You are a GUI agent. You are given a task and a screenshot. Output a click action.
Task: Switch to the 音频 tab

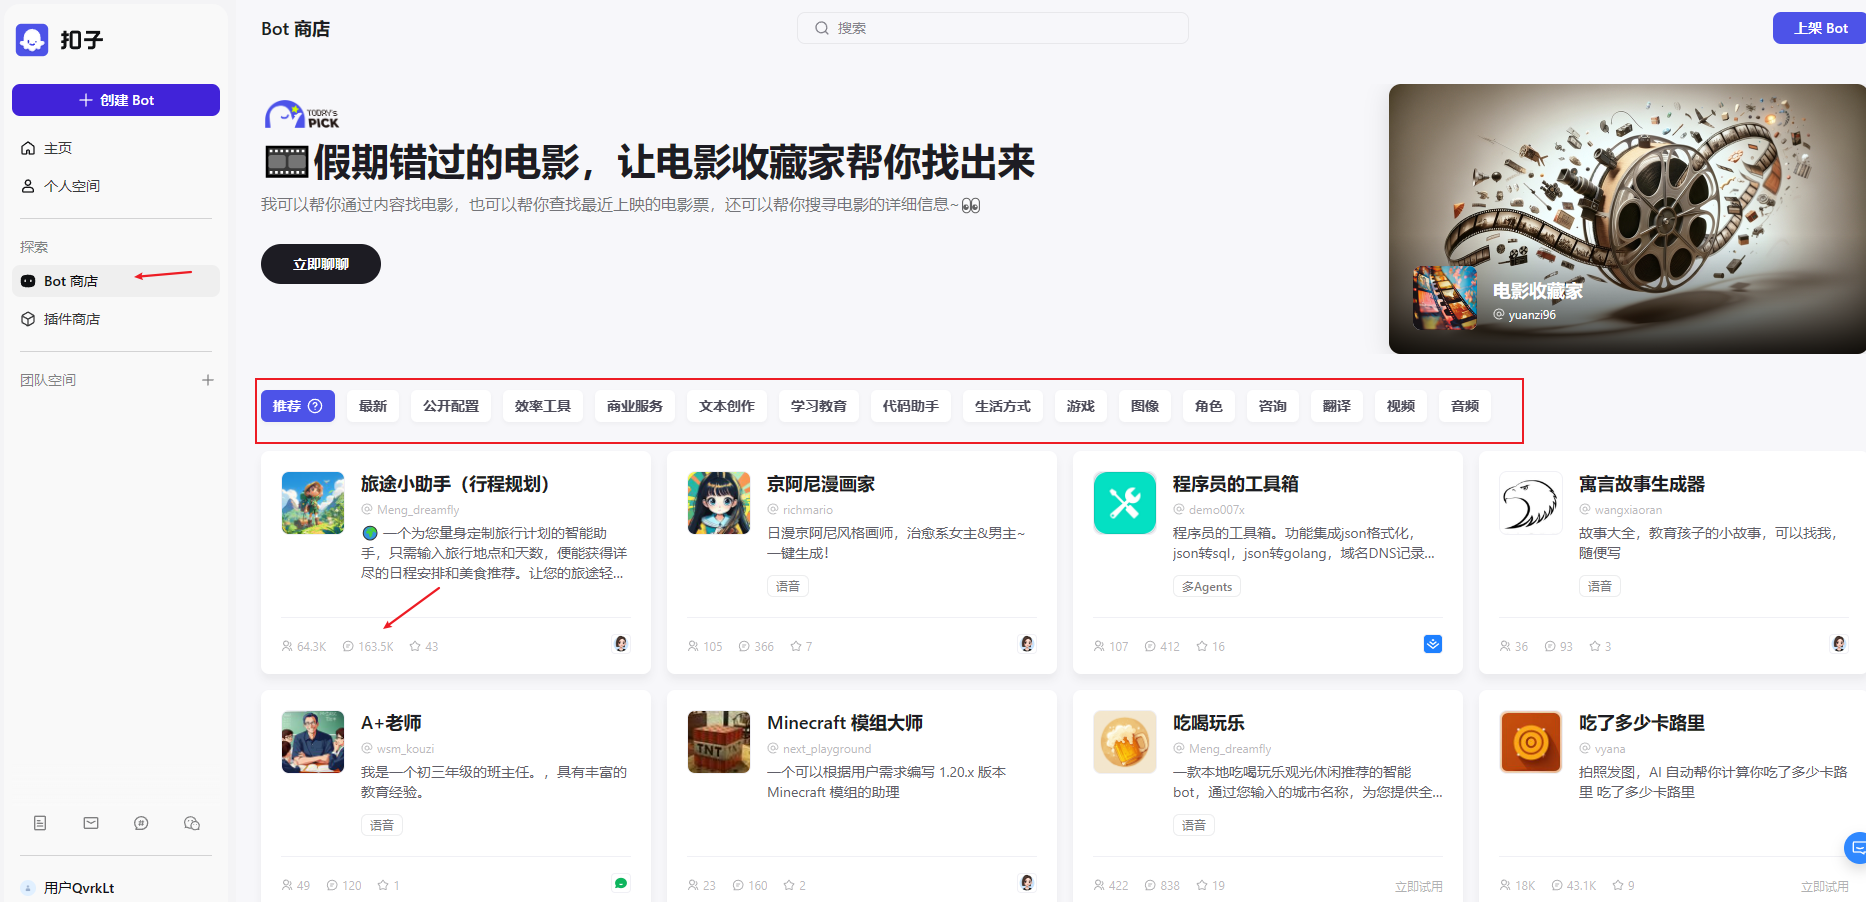(1465, 406)
